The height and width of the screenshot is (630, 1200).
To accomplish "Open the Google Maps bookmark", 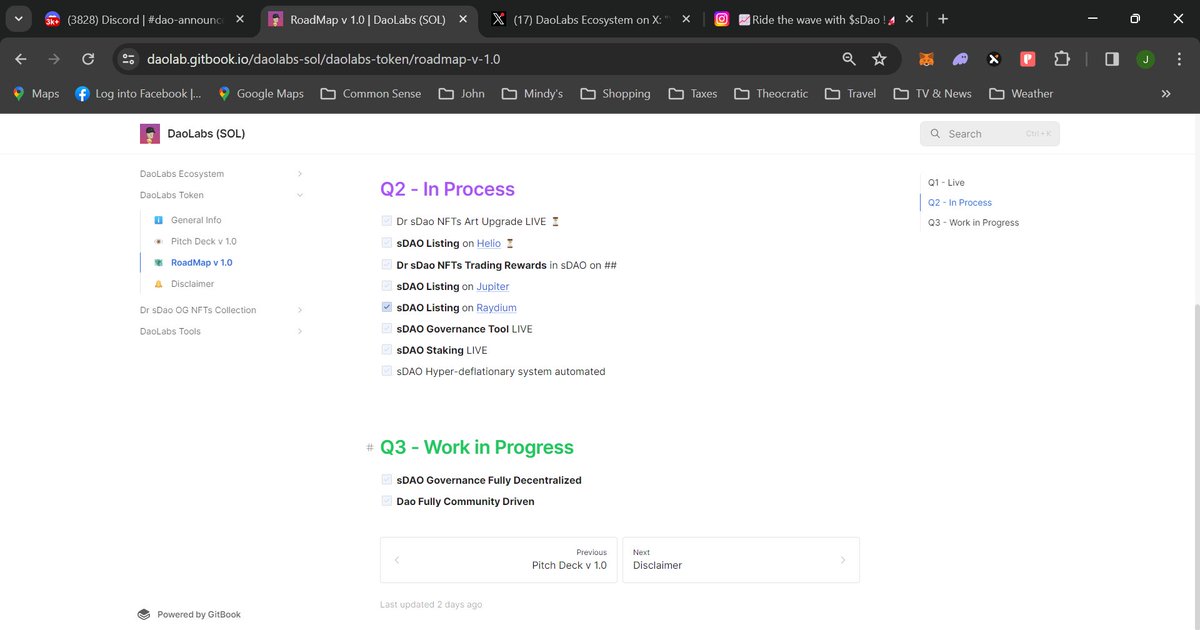I will pos(260,93).
